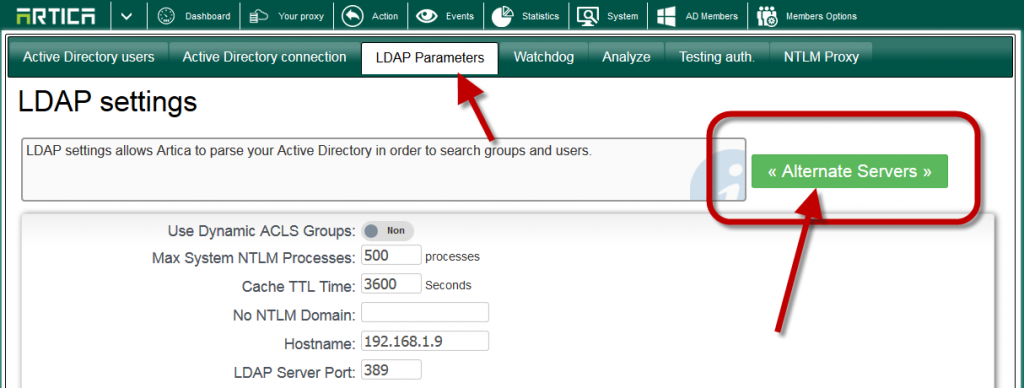
Task: Expand the chevron dropdown beside Artica logo
Action: [127, 16]
